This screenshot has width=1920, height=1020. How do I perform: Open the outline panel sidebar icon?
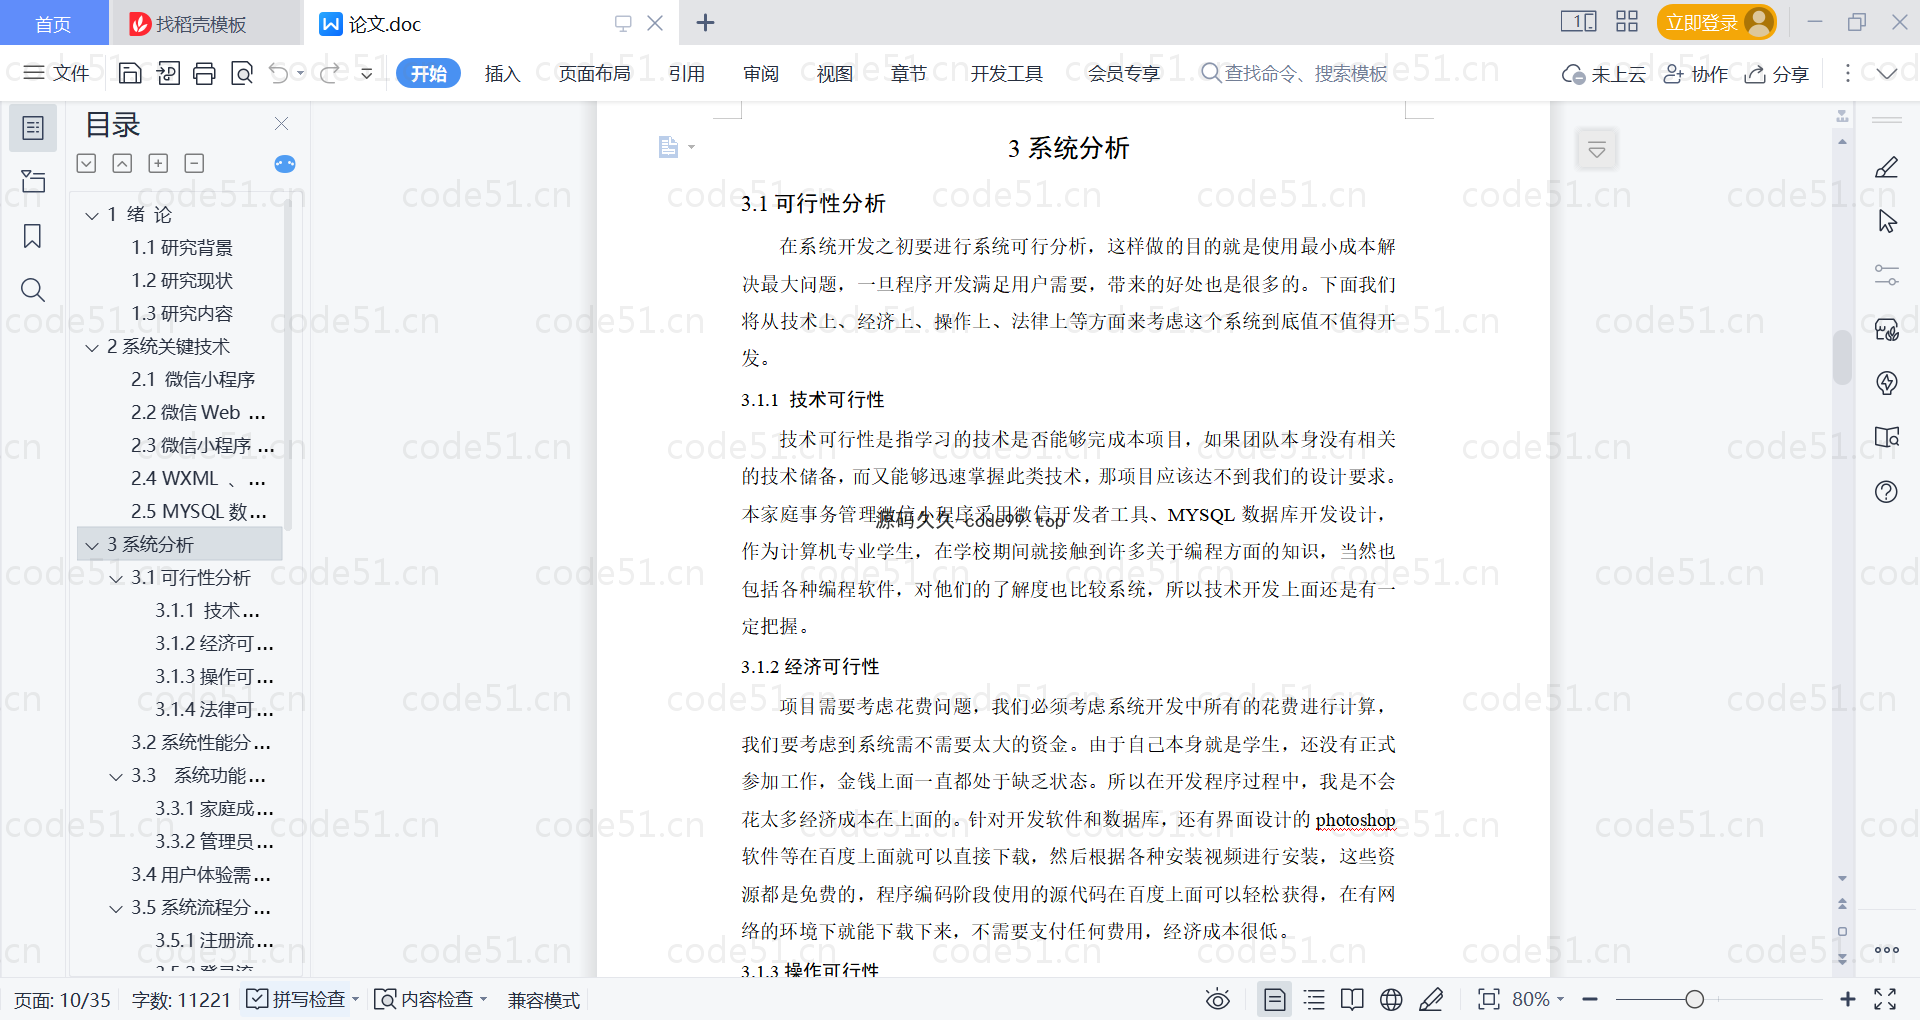(x=33, y=128)
